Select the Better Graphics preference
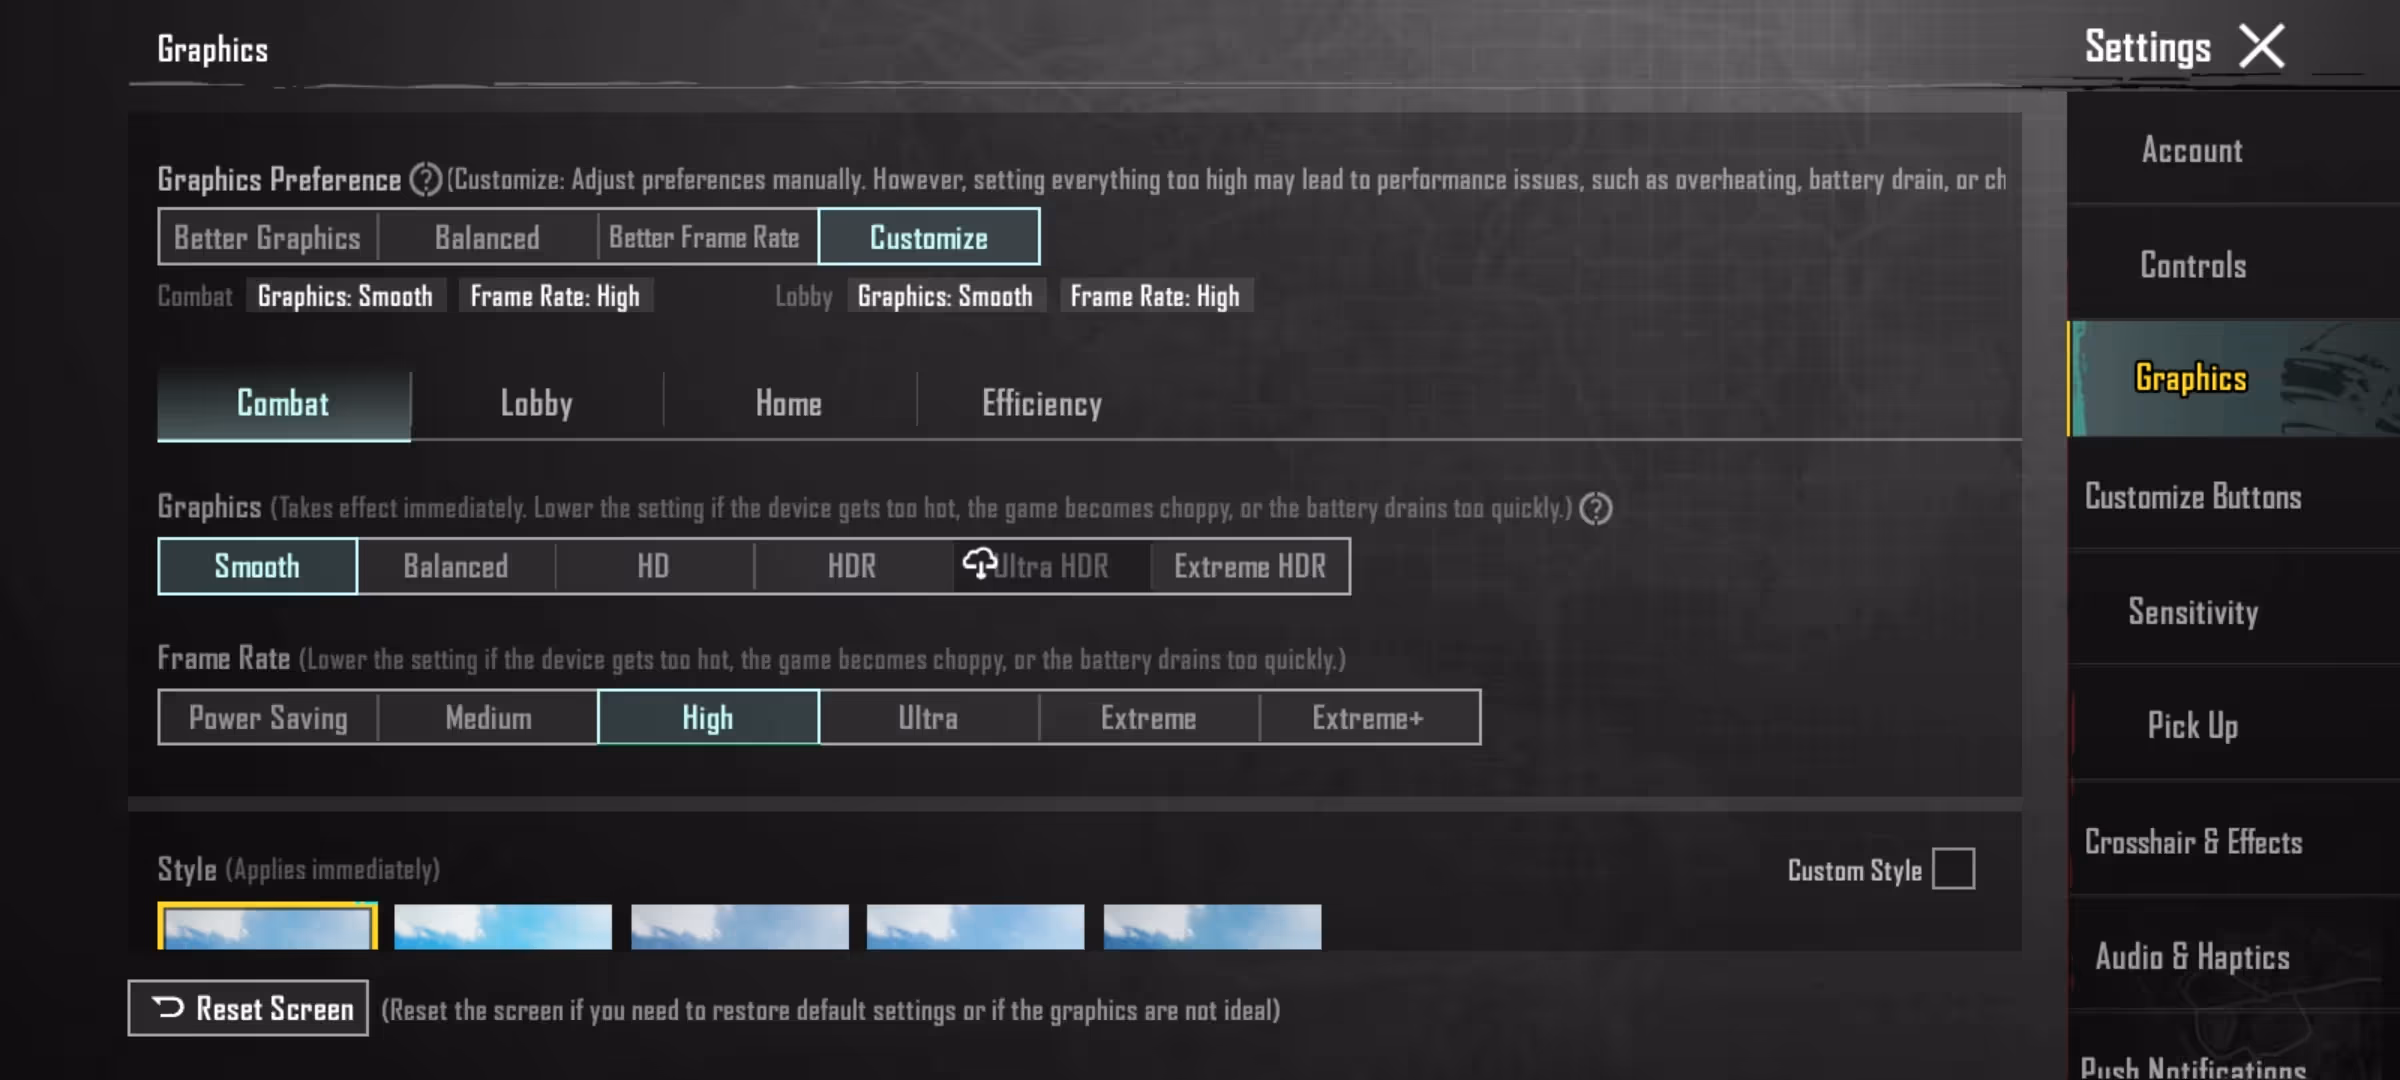The image size is (2400, 1080). click(x=266, y=236)
